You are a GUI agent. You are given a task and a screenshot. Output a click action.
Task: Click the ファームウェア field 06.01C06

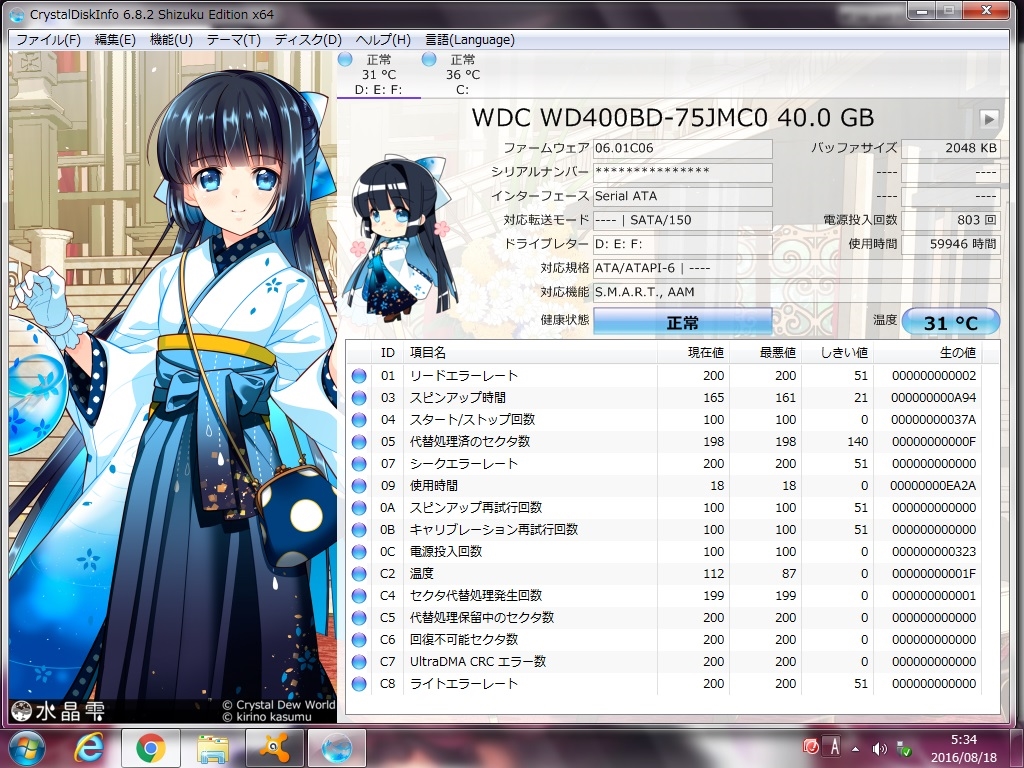point(682,148)
